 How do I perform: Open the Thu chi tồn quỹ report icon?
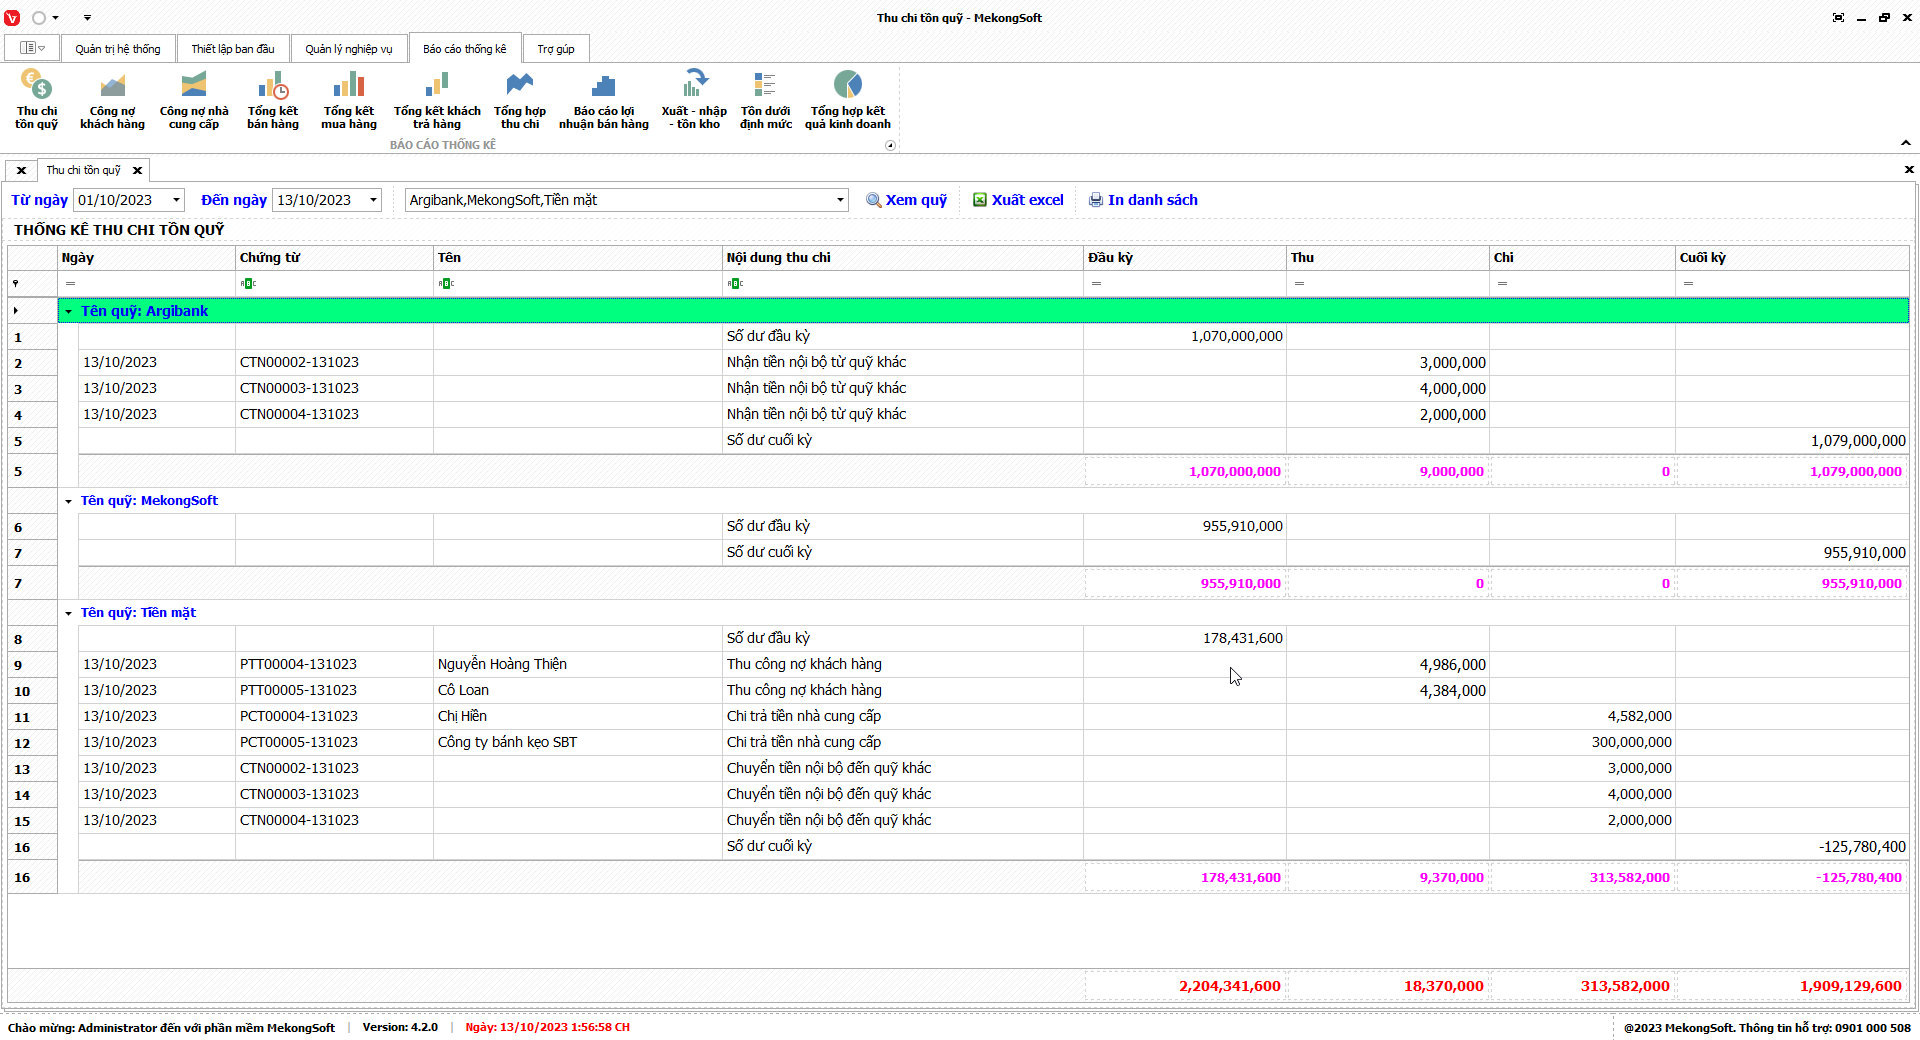coord(36,99)
